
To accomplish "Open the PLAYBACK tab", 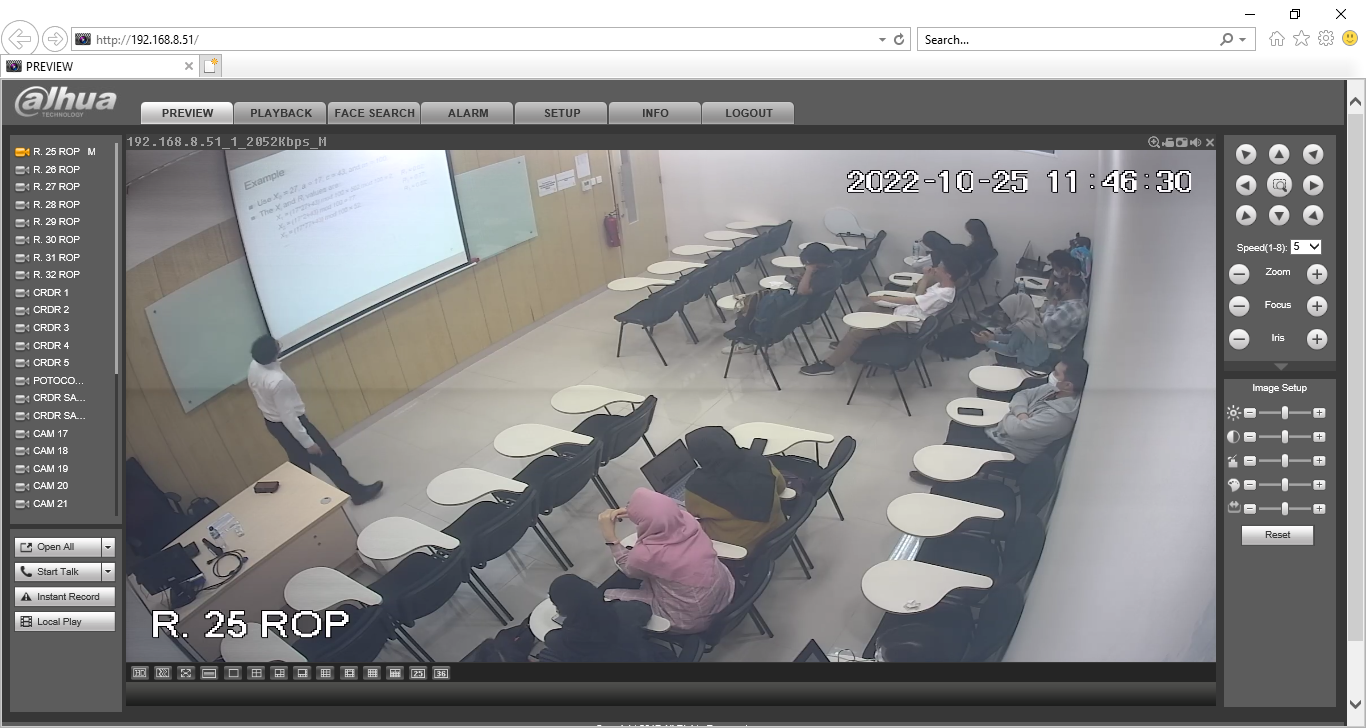I will point(281,113).
